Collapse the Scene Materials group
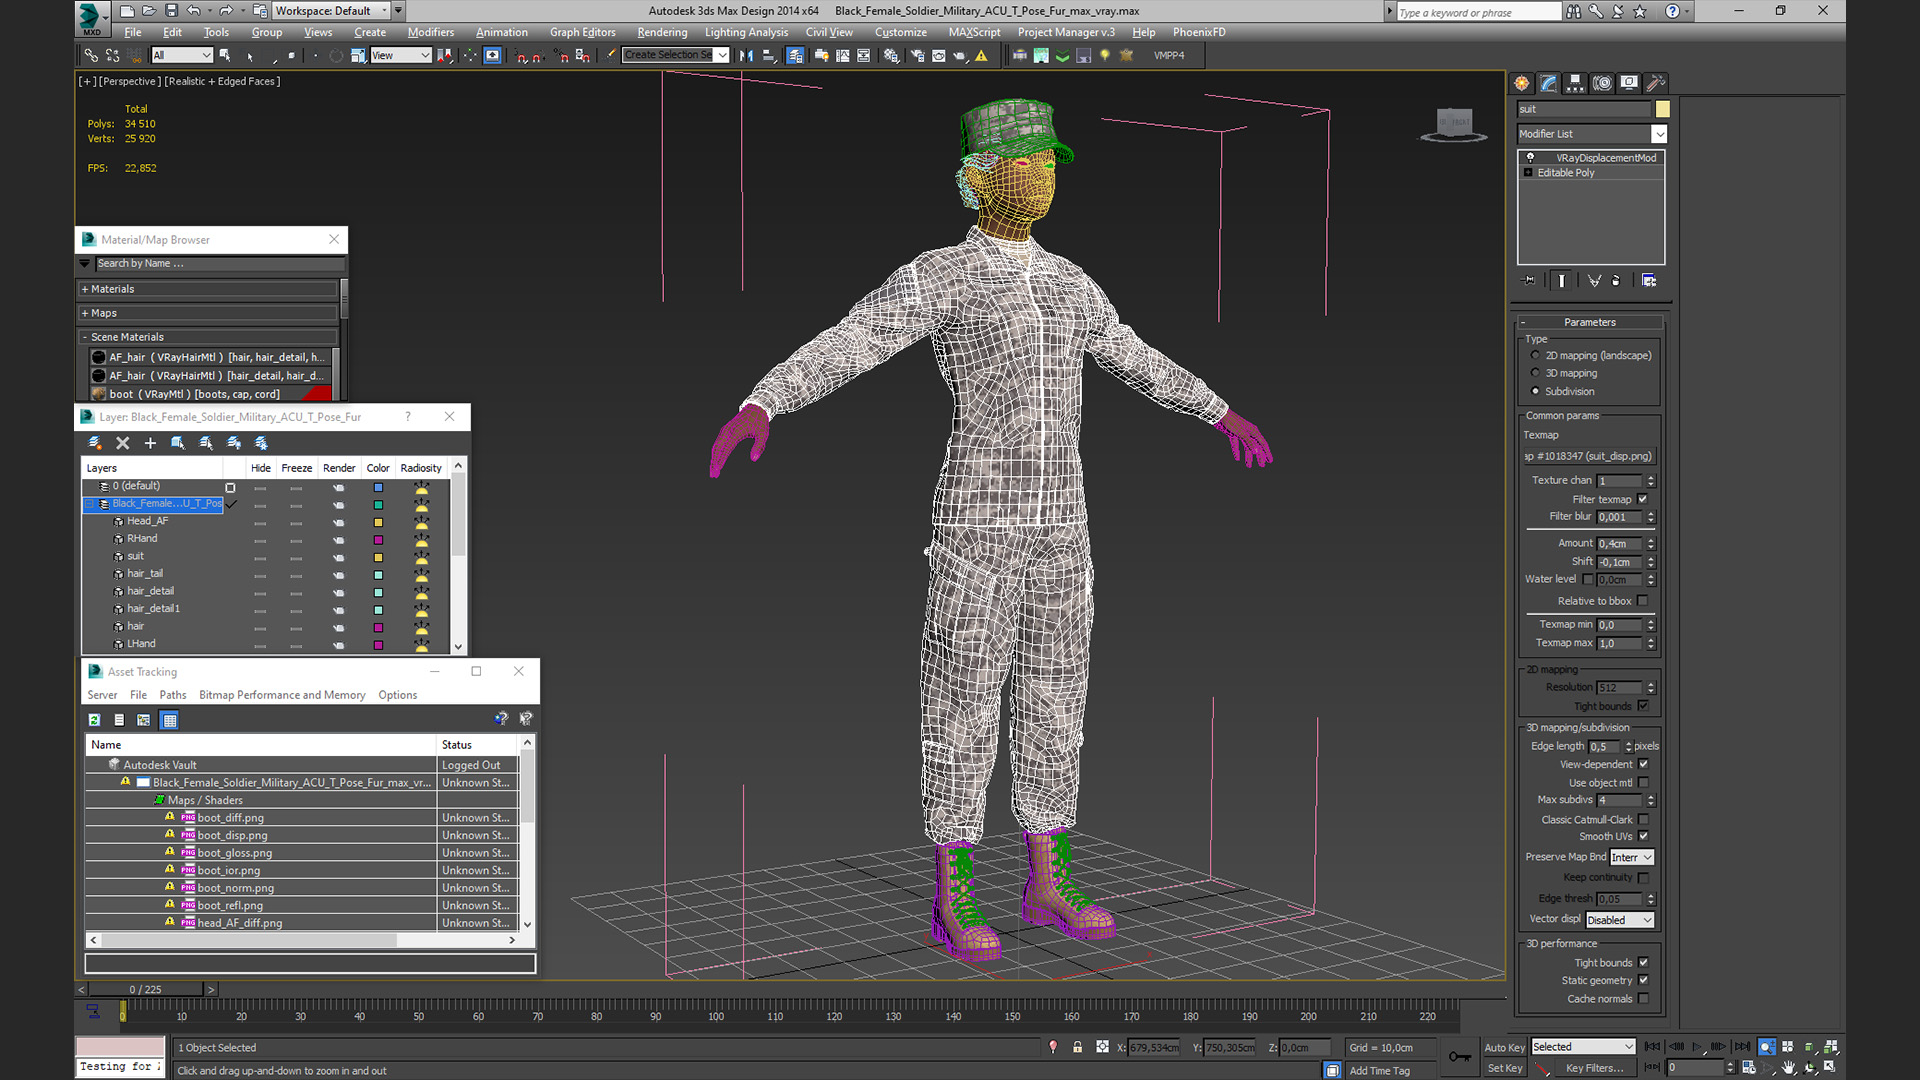This screenshot has width=1920, height=1080. click(208, 337)
